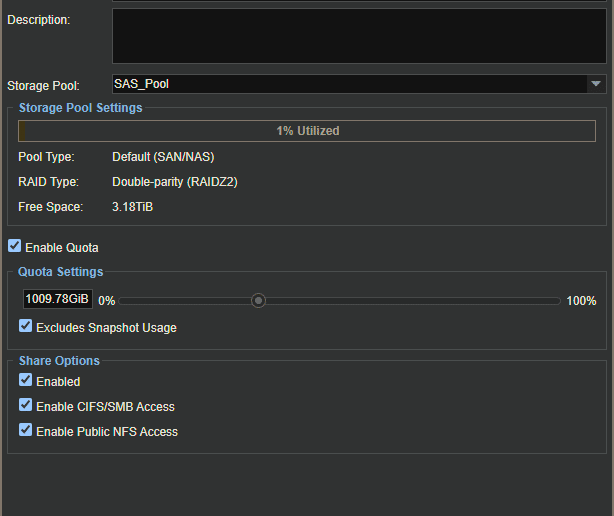Click the RAID Type value Double-parity (RAIDZ2)
The image size is (614, 516).
(x=175, y=182)
